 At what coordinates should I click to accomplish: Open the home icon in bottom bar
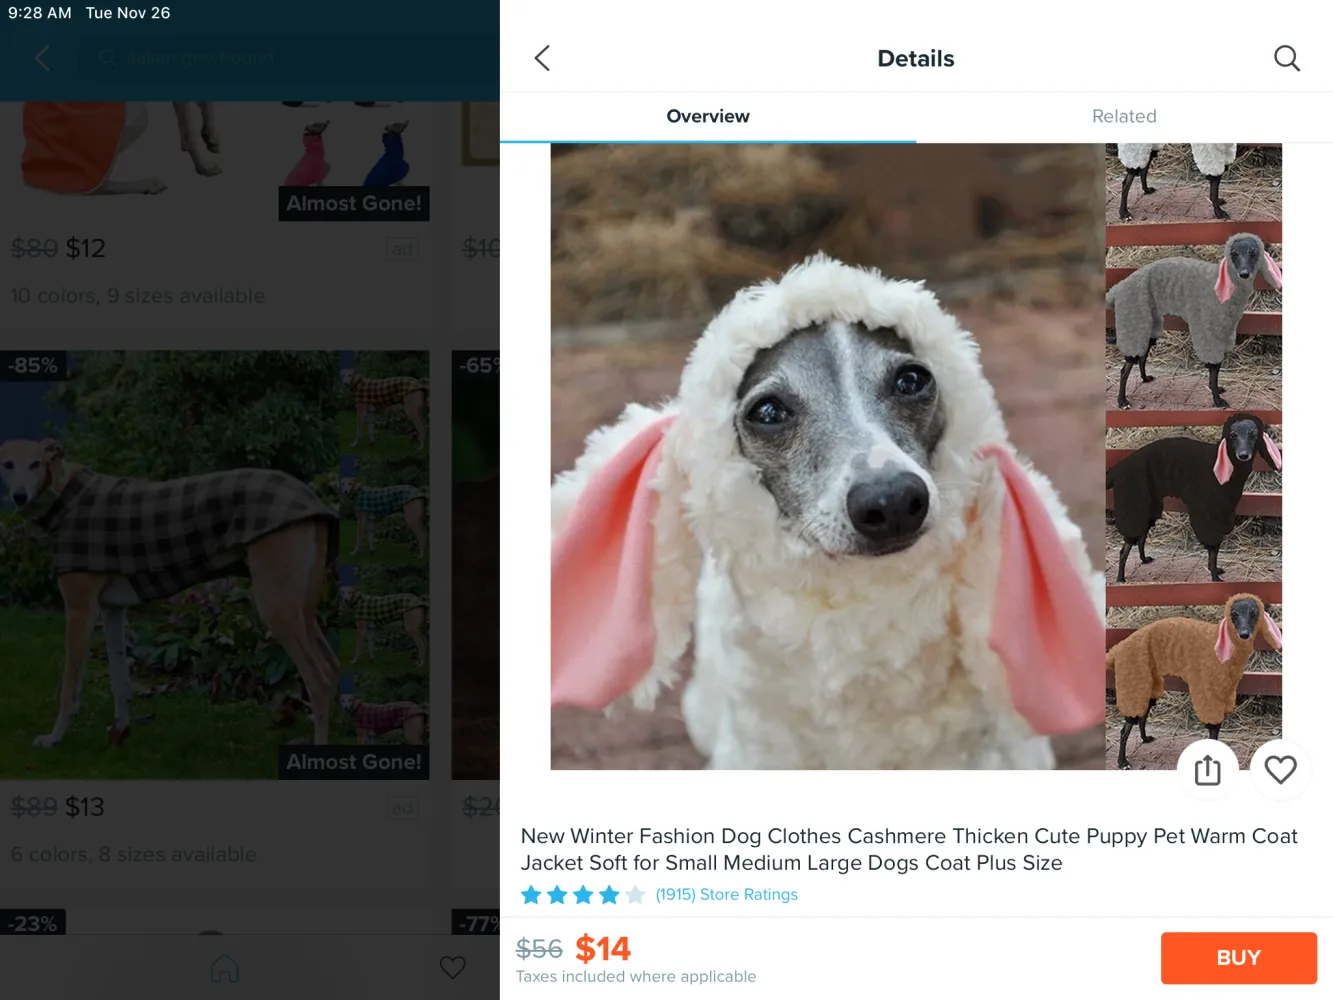click(225, 967)
